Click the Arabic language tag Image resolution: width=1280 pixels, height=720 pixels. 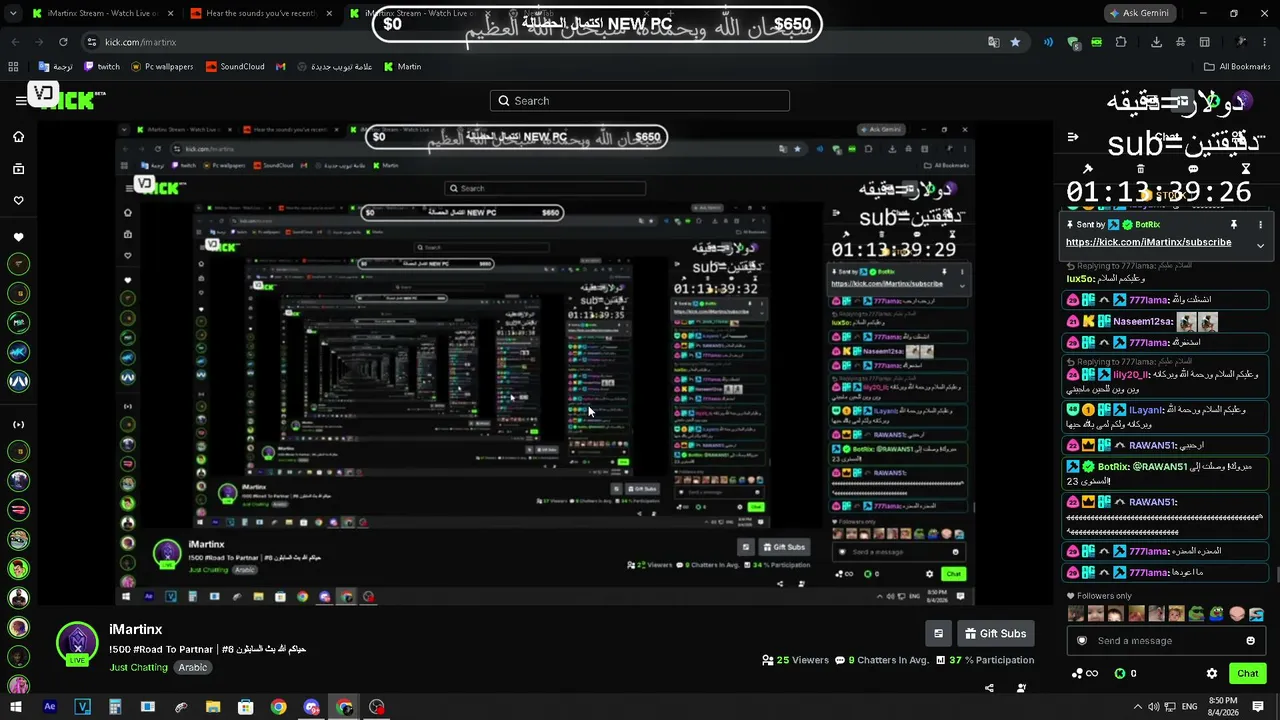point(193,667)
